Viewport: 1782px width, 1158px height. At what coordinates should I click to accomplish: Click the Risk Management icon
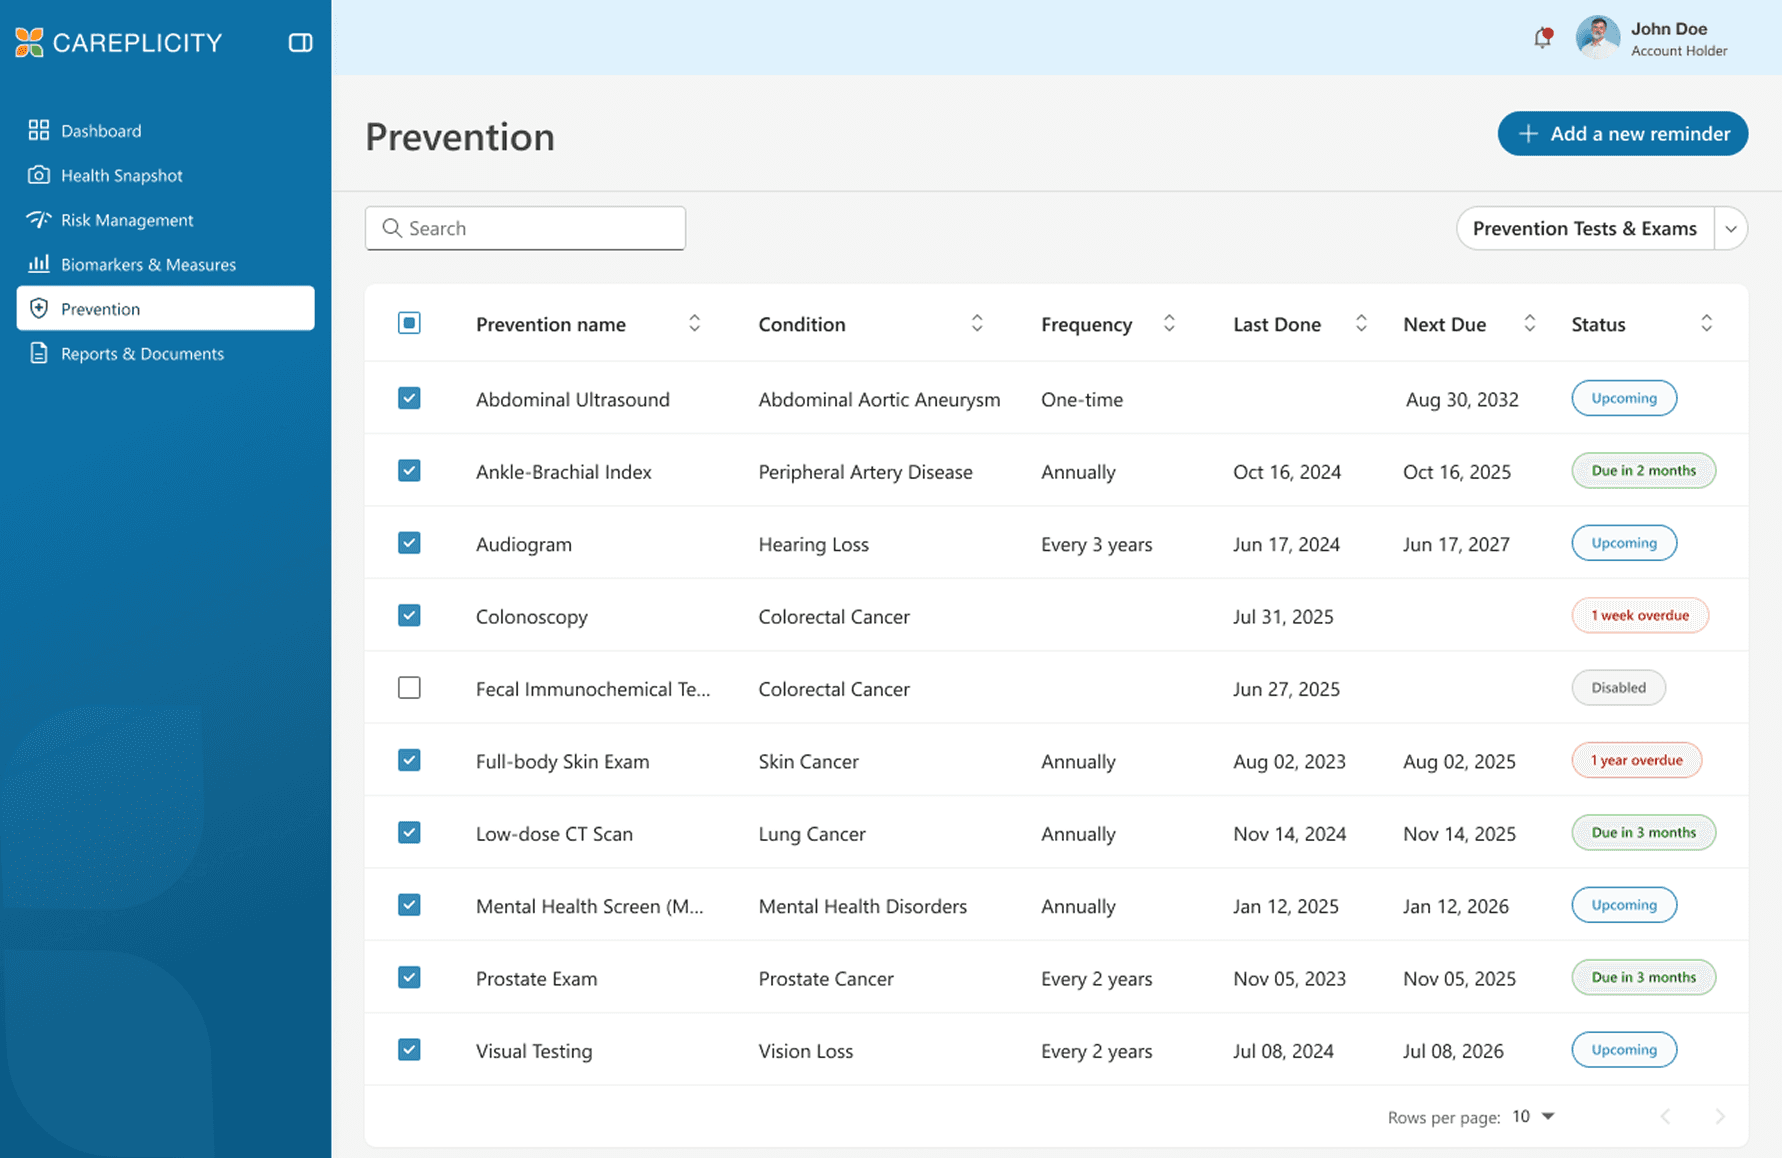(39, 219)
